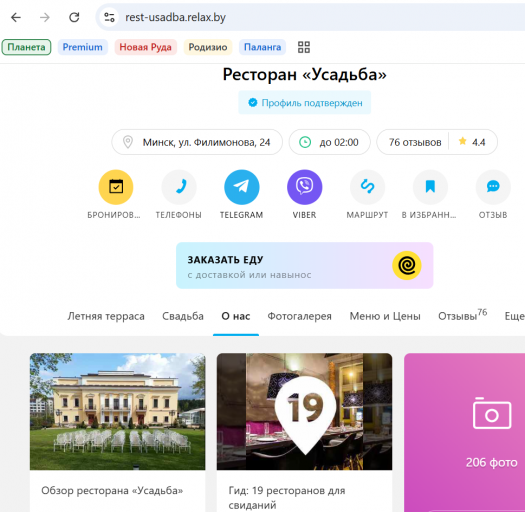Go back to the previous page

click(16, 17)
